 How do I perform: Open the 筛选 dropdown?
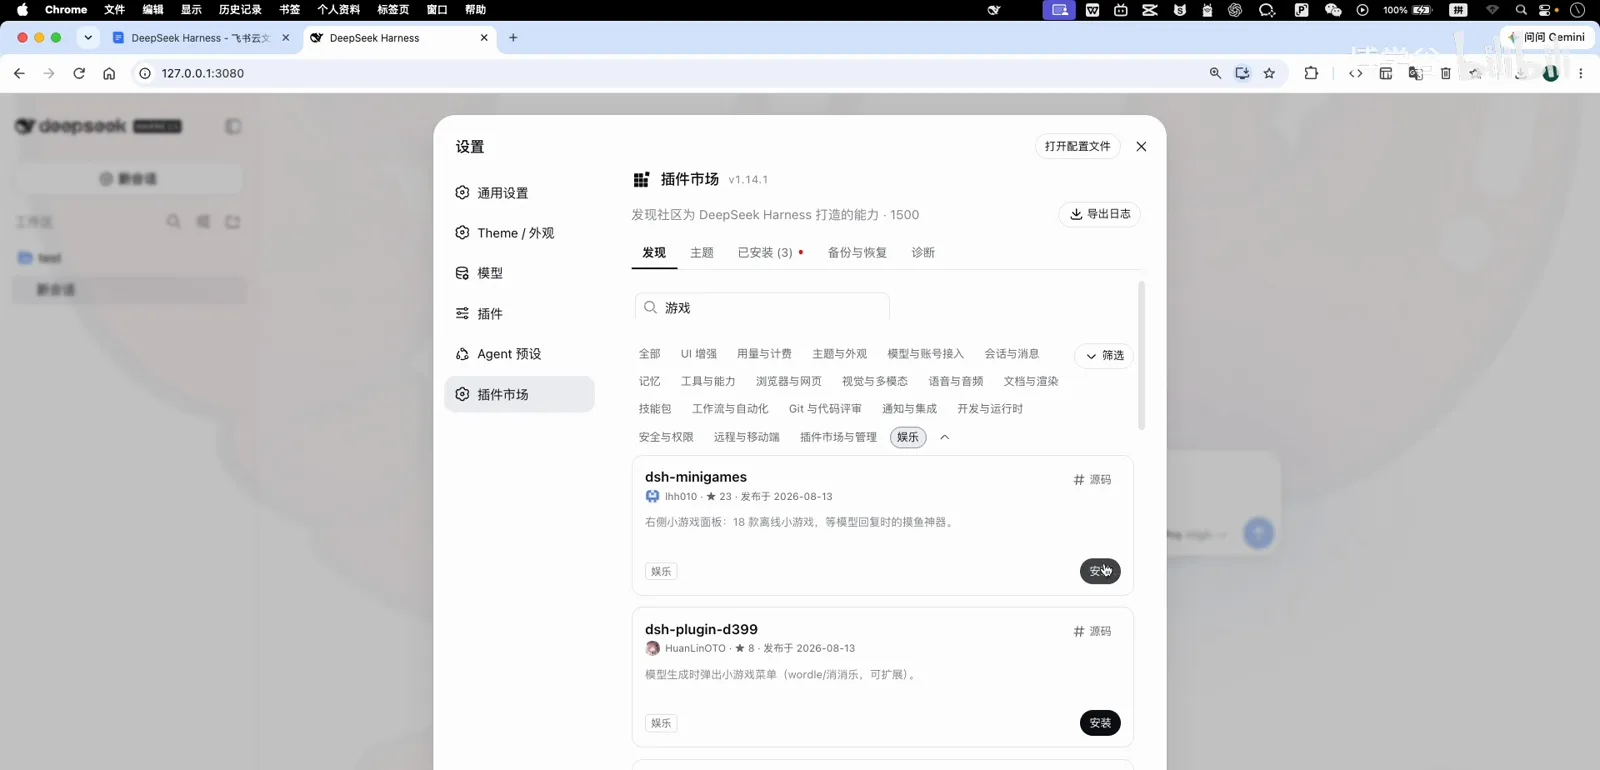[1104, 355]
